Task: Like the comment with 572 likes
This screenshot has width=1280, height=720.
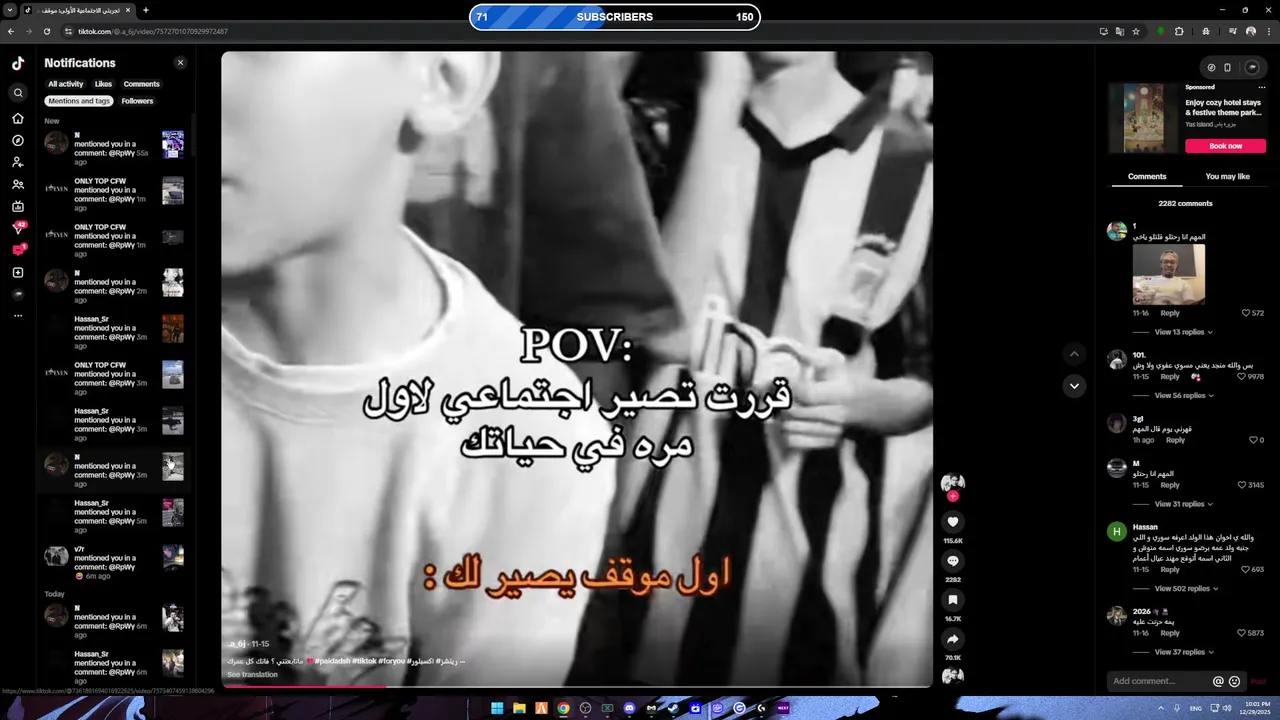Action: coord(1246,313)
